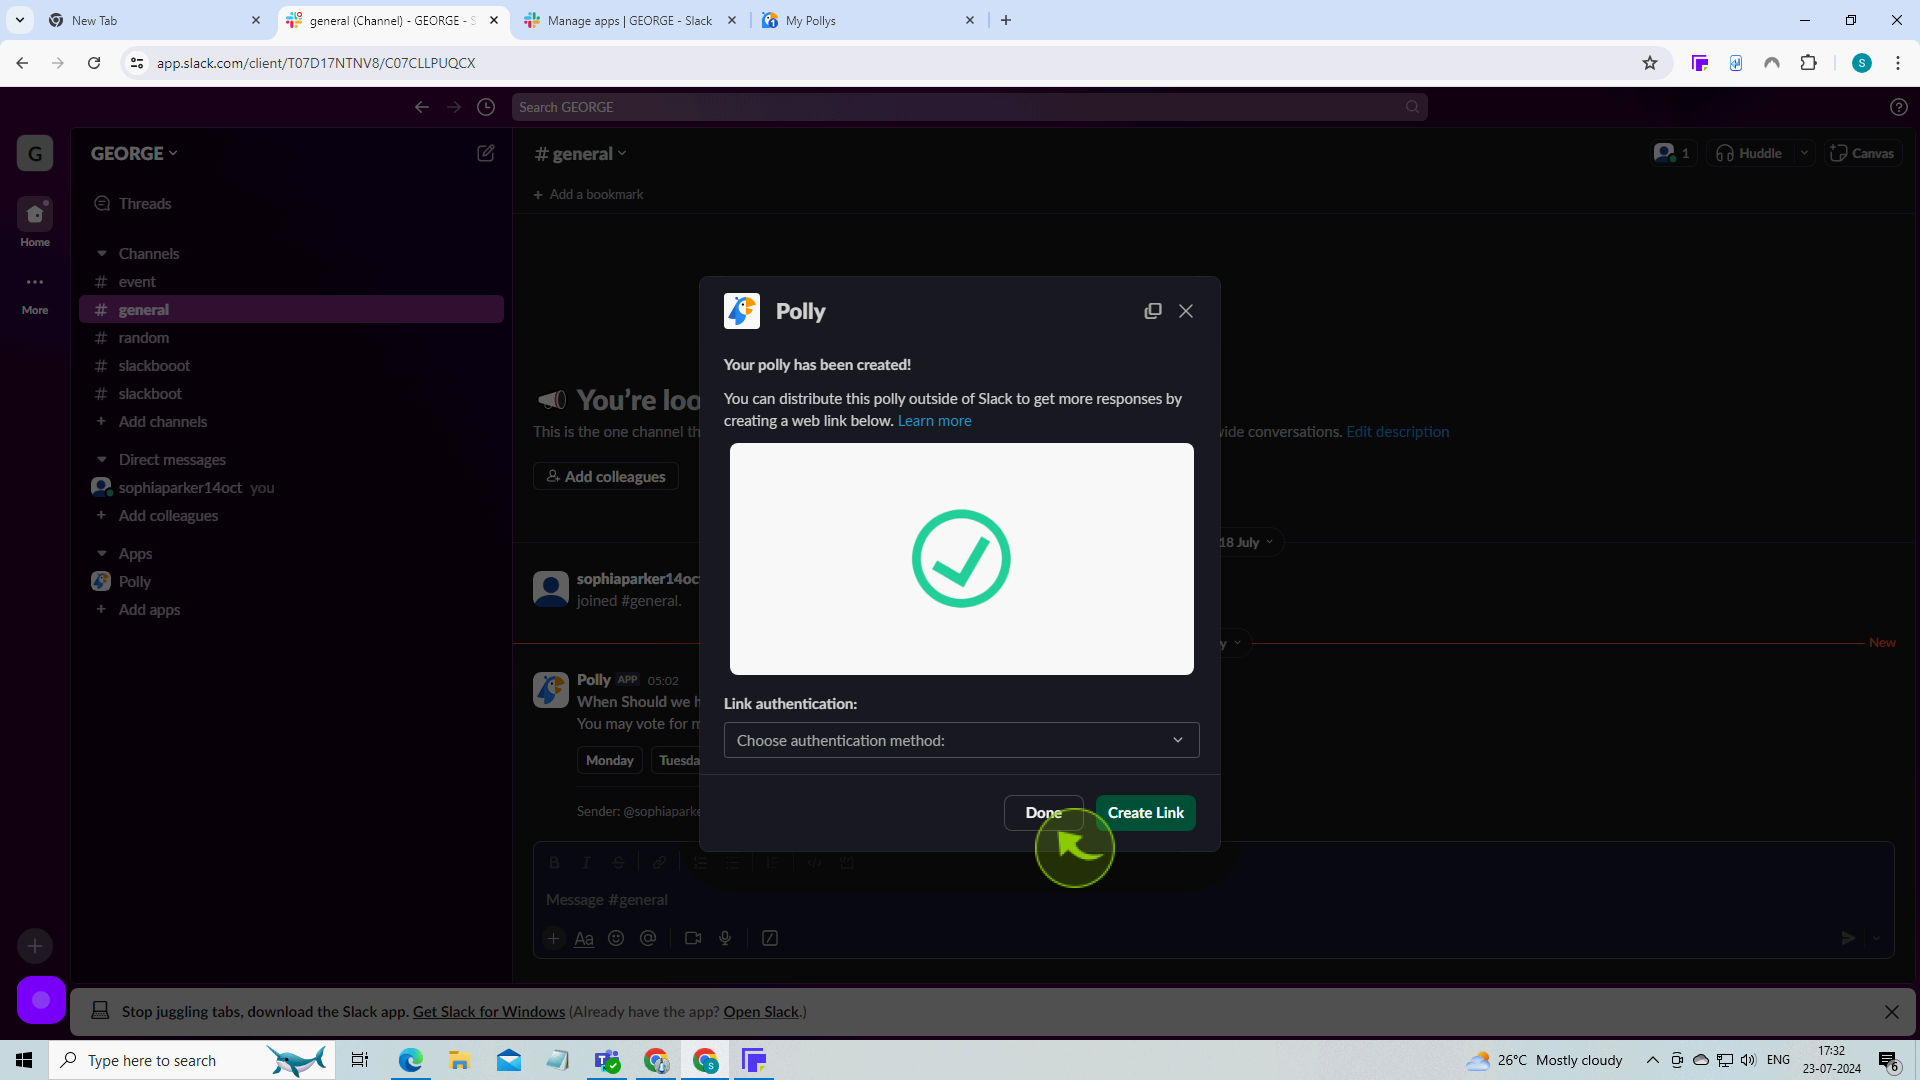Click Learn more about distributing polls

[x=935, y=419]
